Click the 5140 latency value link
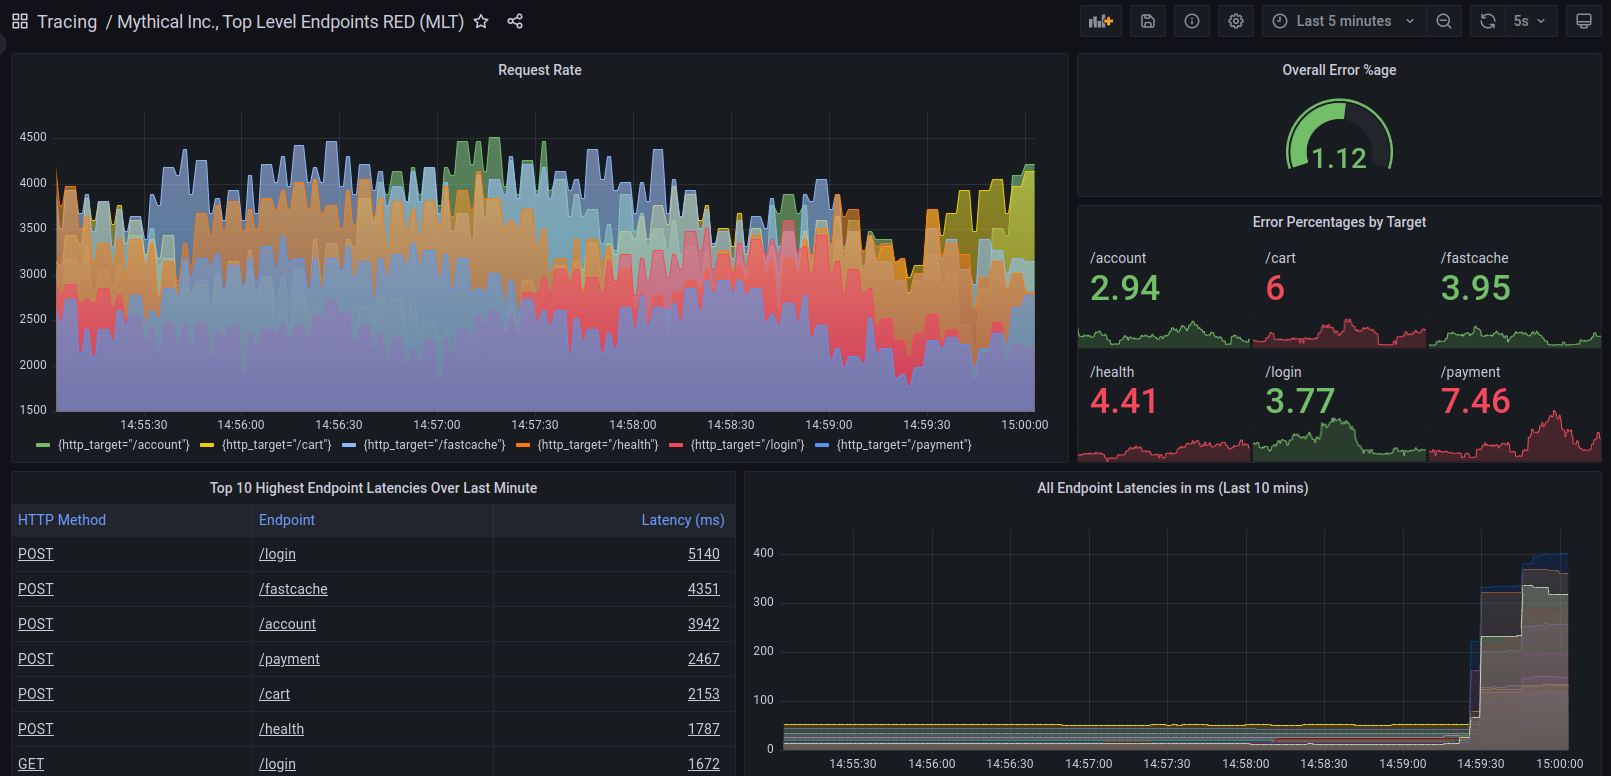The width and height of the screenshot is (1611, 776). (703, 554)
